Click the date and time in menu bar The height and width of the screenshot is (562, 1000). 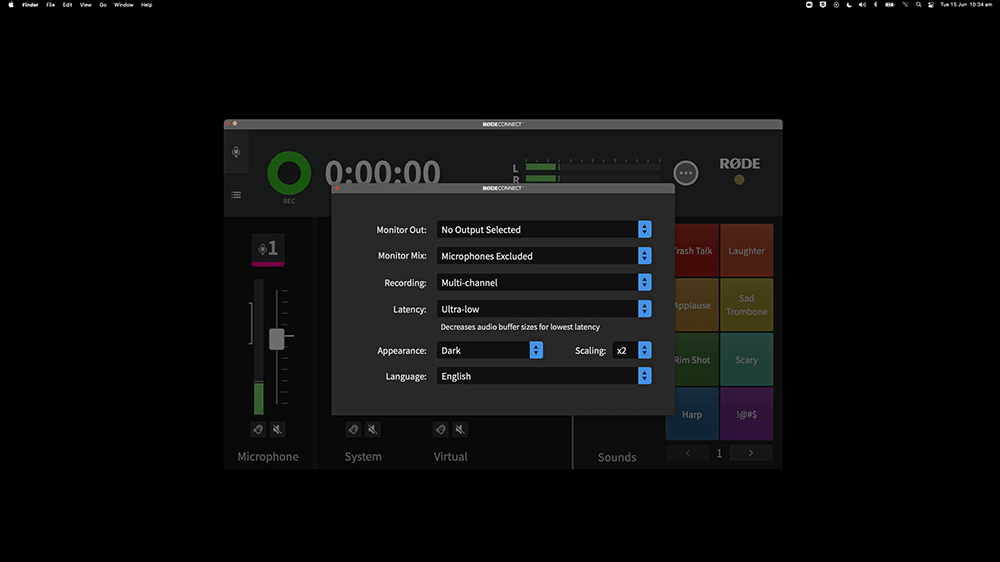coord(966,4)
